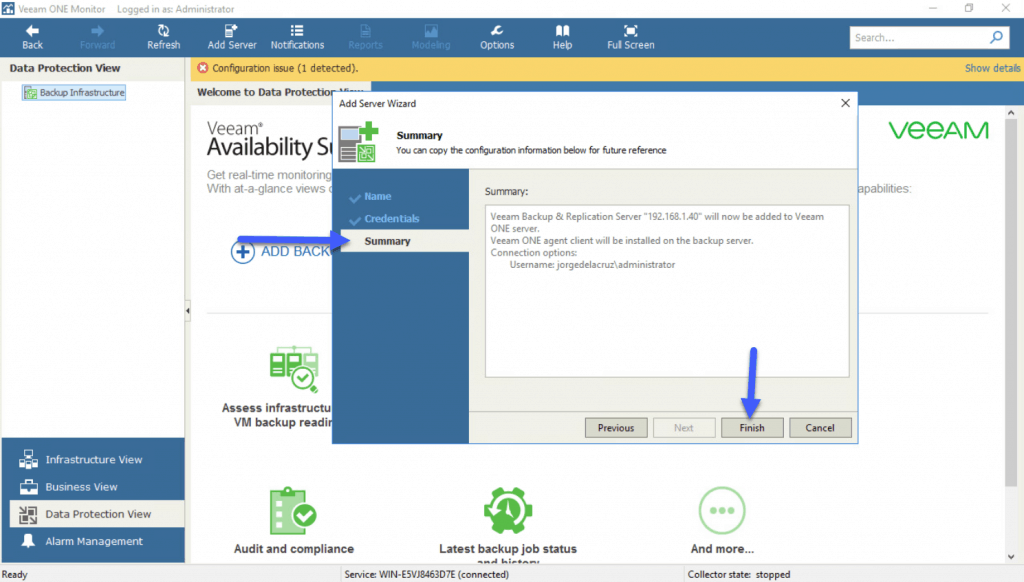Go to the Credentials wizard step

click(x=391, y=219)
